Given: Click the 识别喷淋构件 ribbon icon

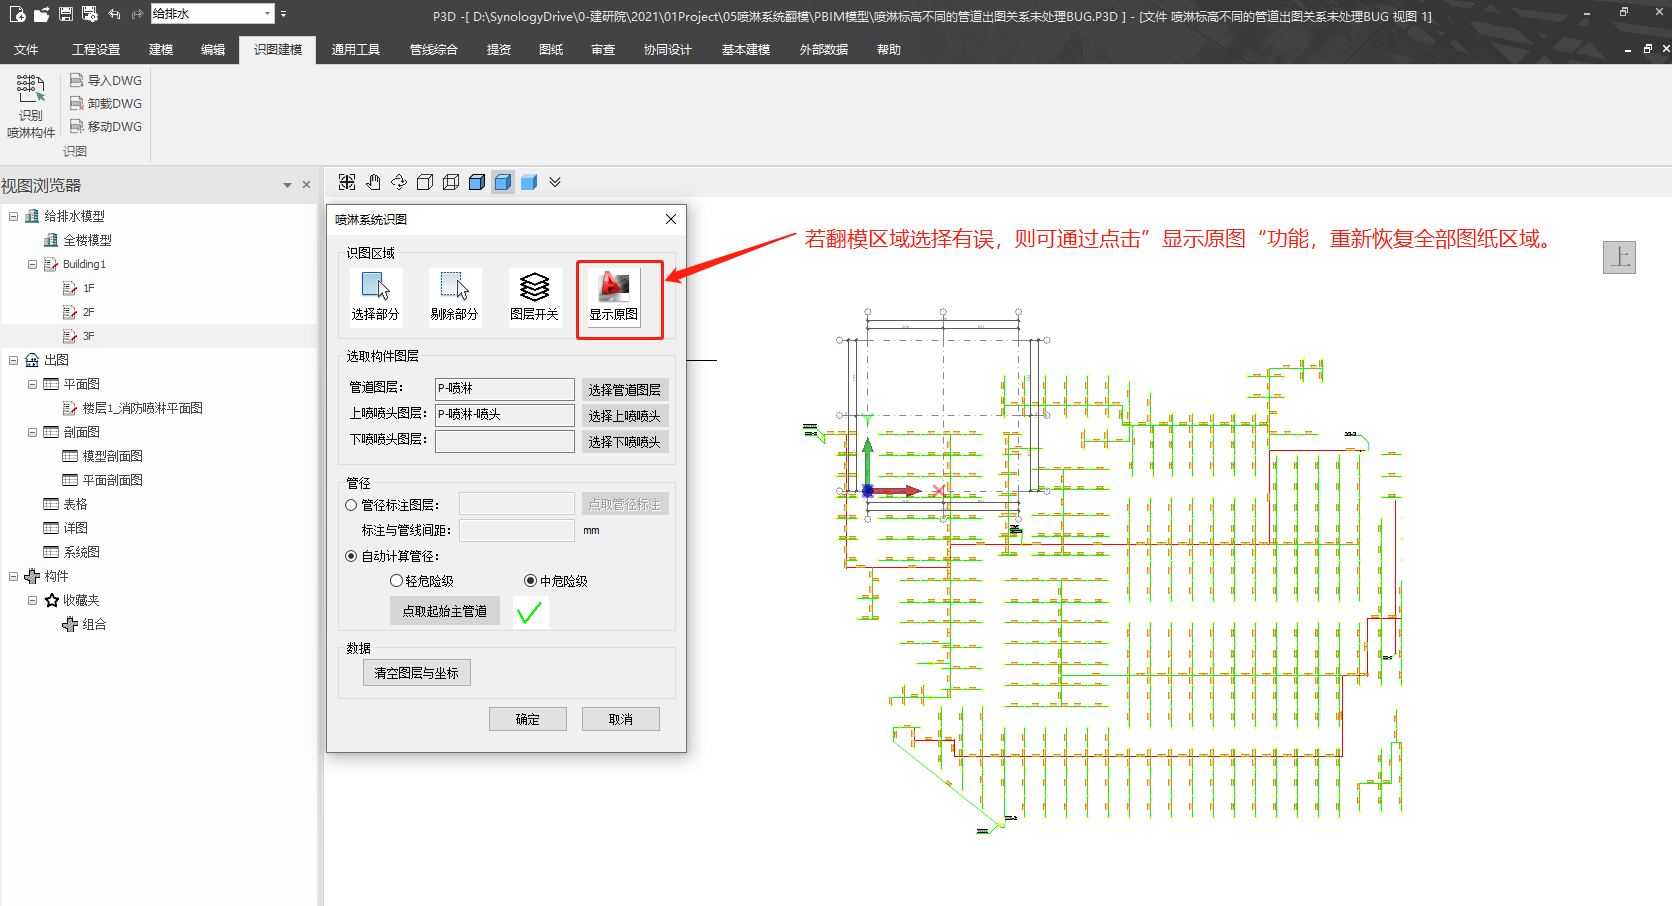Looking at the screenshot, I should coord(30,105).
